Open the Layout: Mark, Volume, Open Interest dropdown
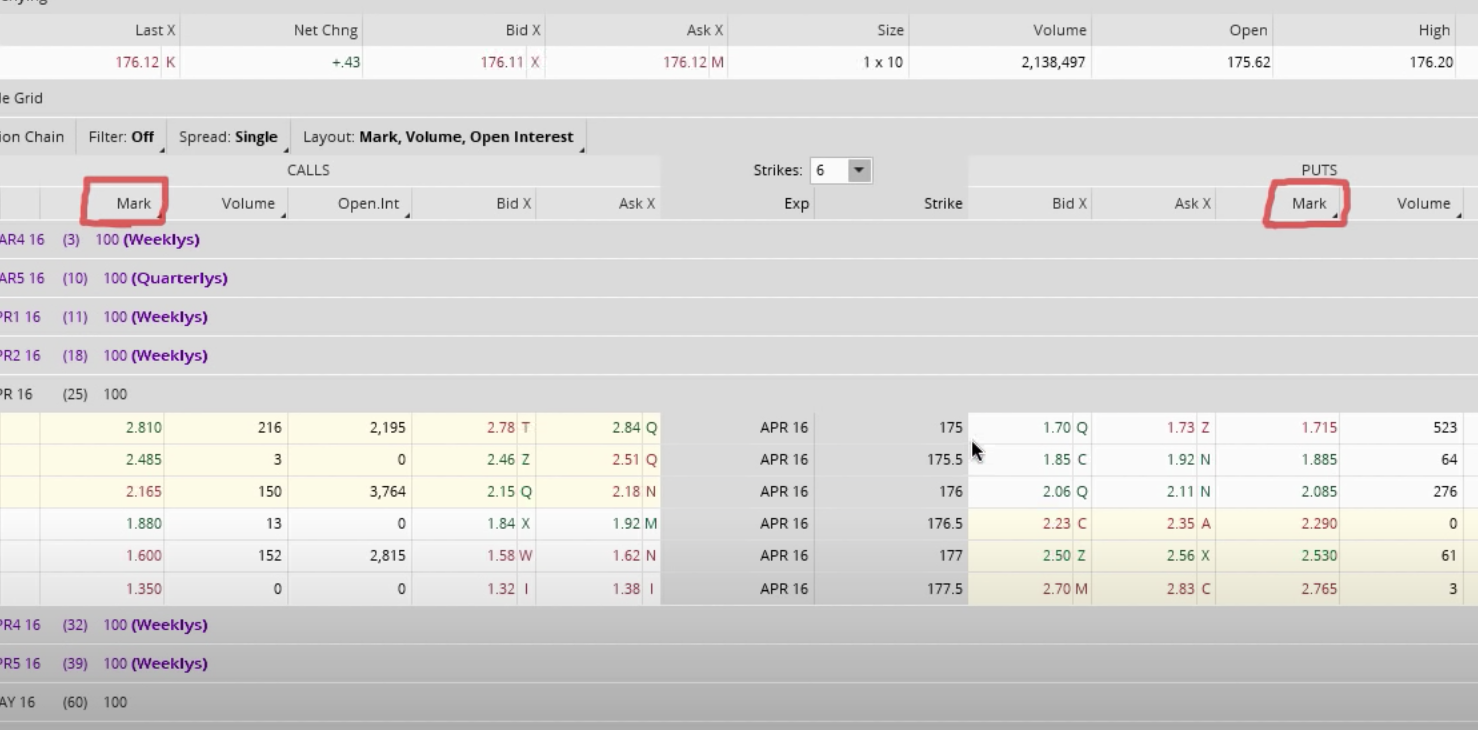The image size is (1478, 730). coord(438,137)
